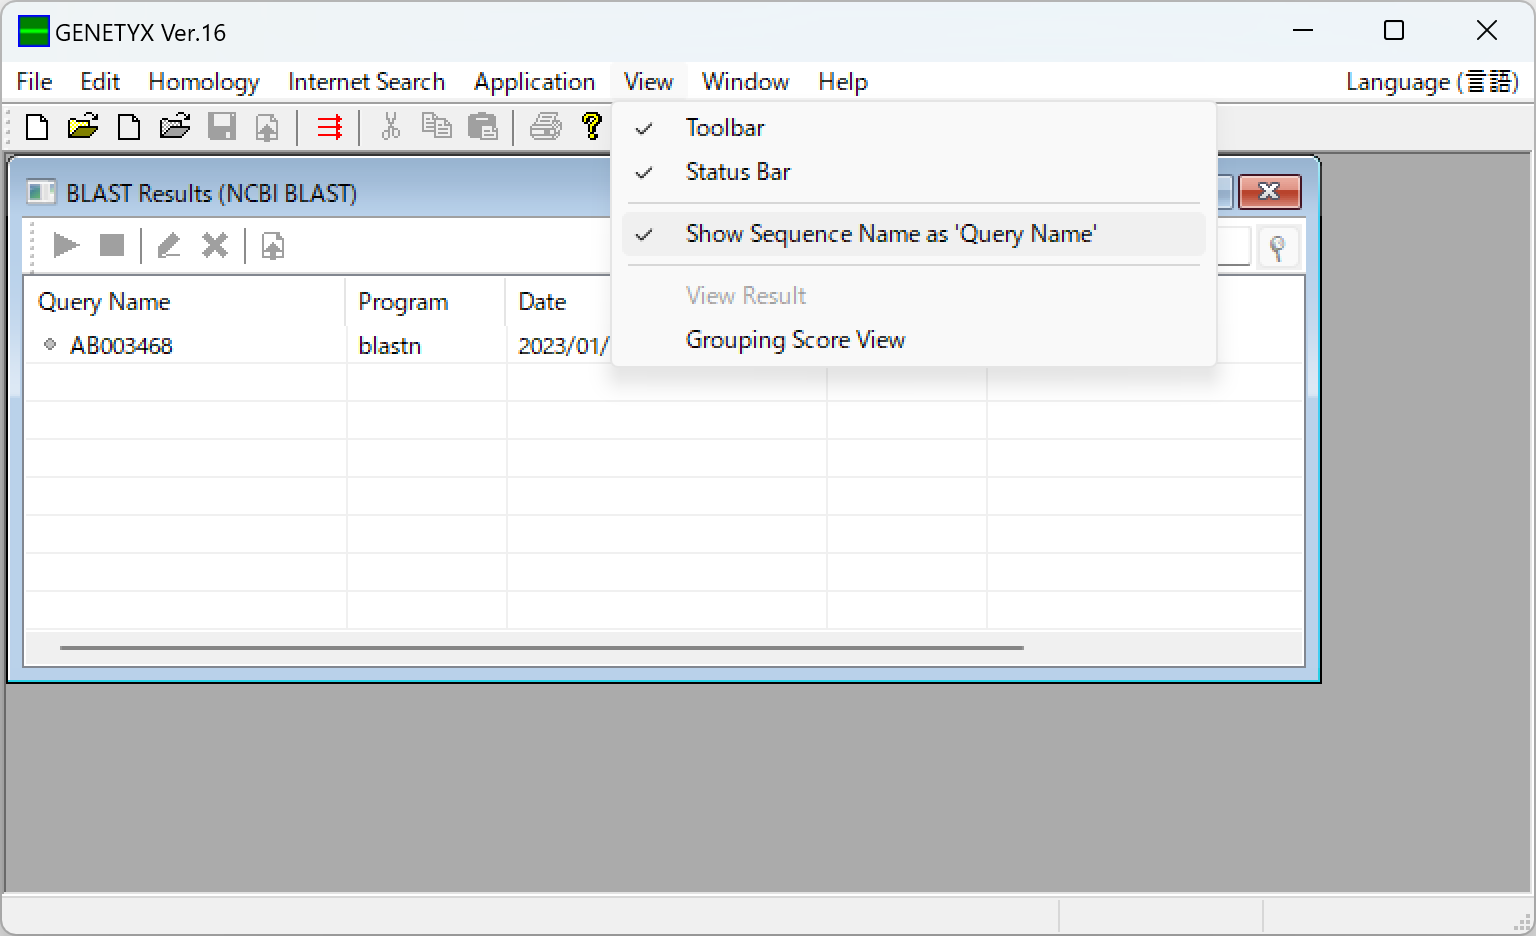Toggle the Status Bar menu option
Viewport: 1536px width, 936px height.
tap(914, 172)
